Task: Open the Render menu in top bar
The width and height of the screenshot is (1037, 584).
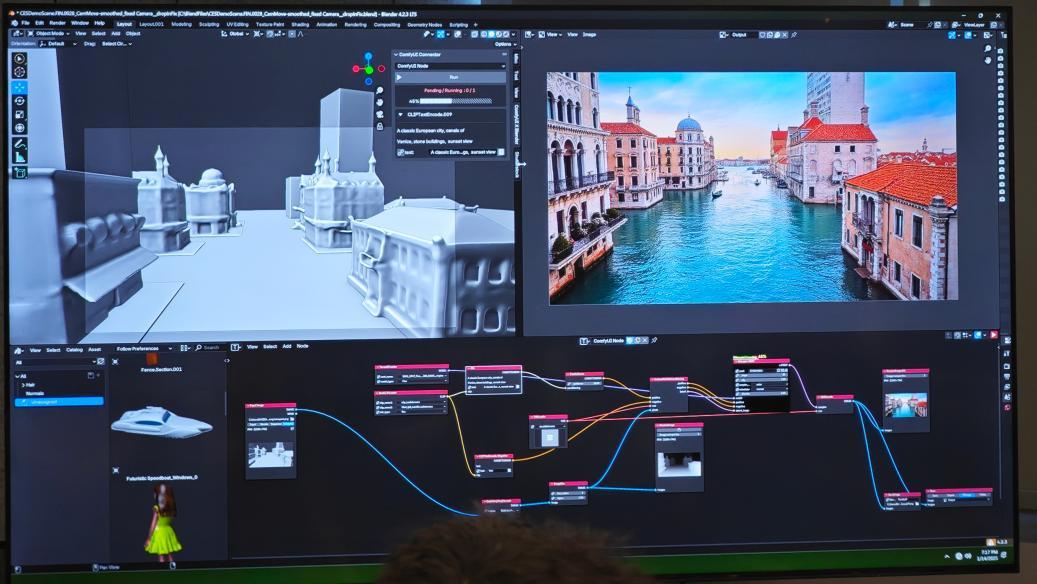Action: [x=57, y=23]
